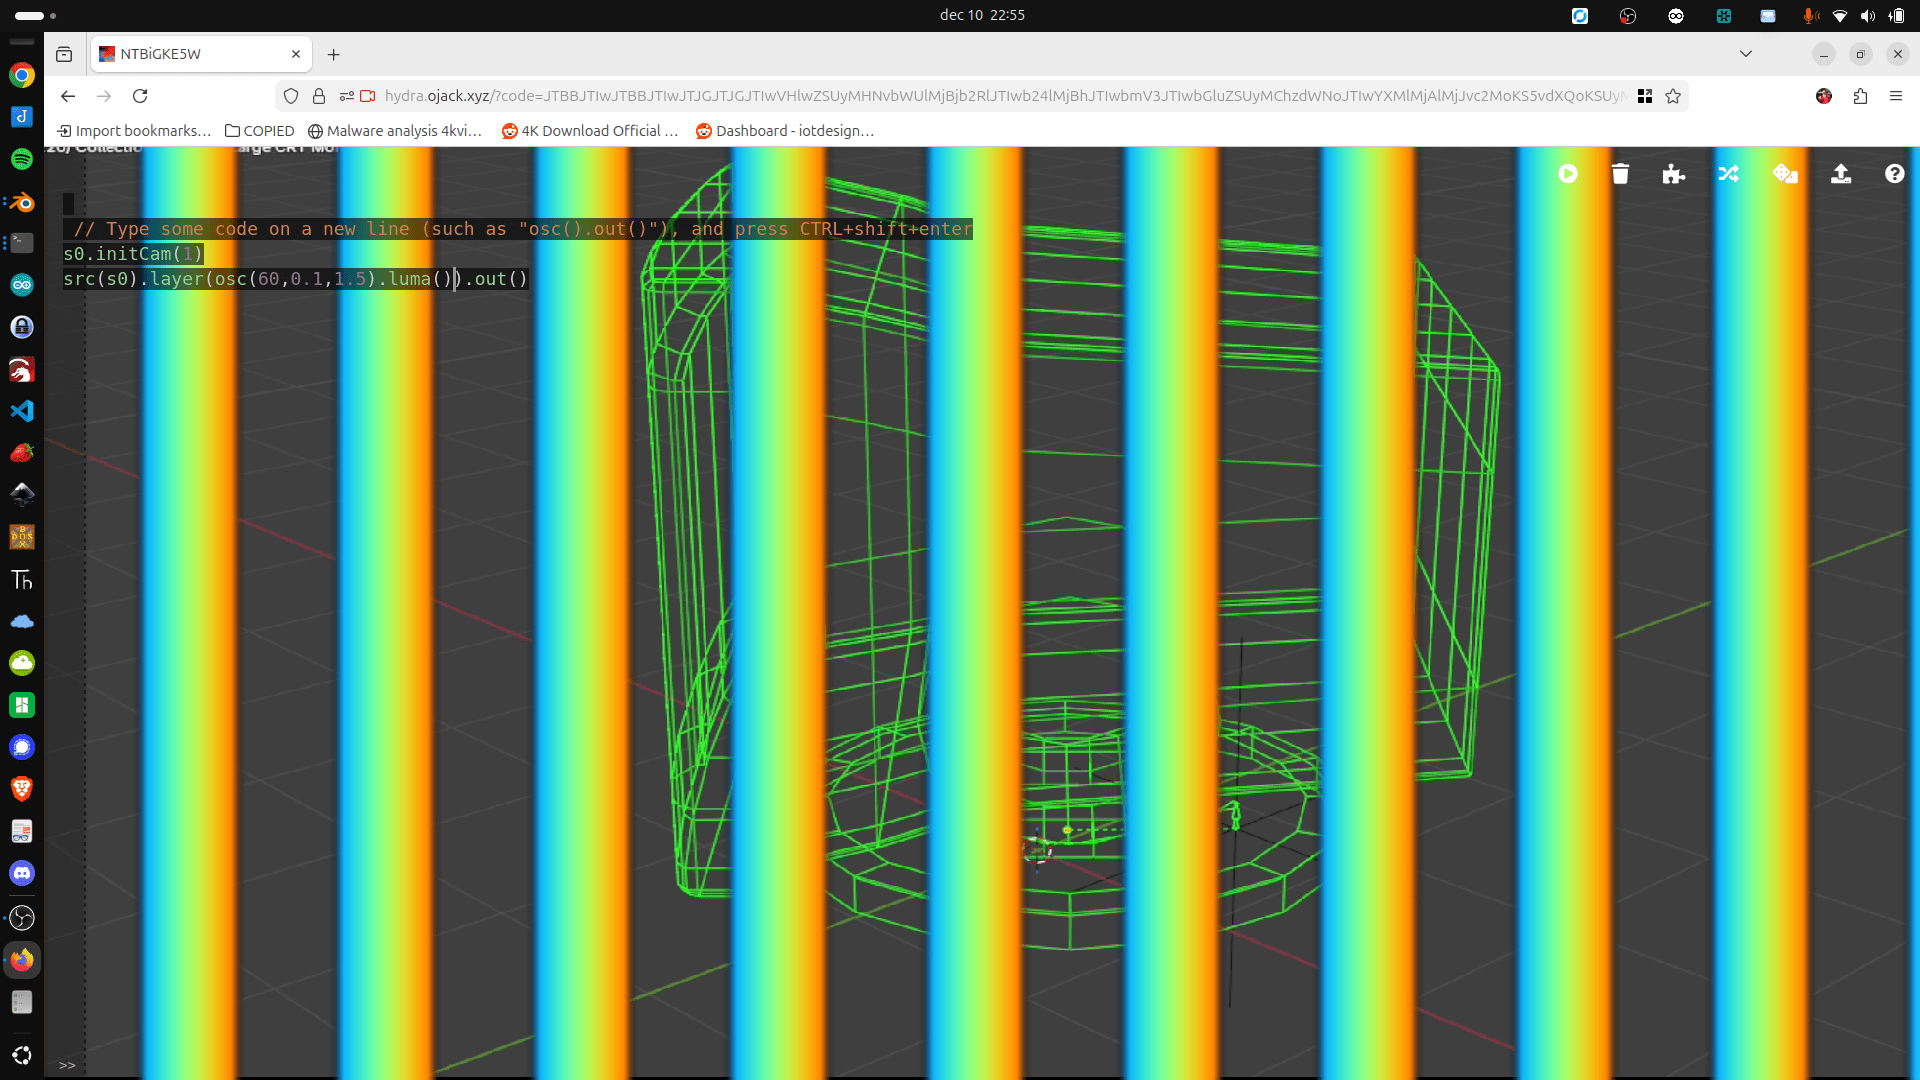Screen dimensions: 1920x1080
Task: Click the upload to gallery icon
Action: 1840,174
